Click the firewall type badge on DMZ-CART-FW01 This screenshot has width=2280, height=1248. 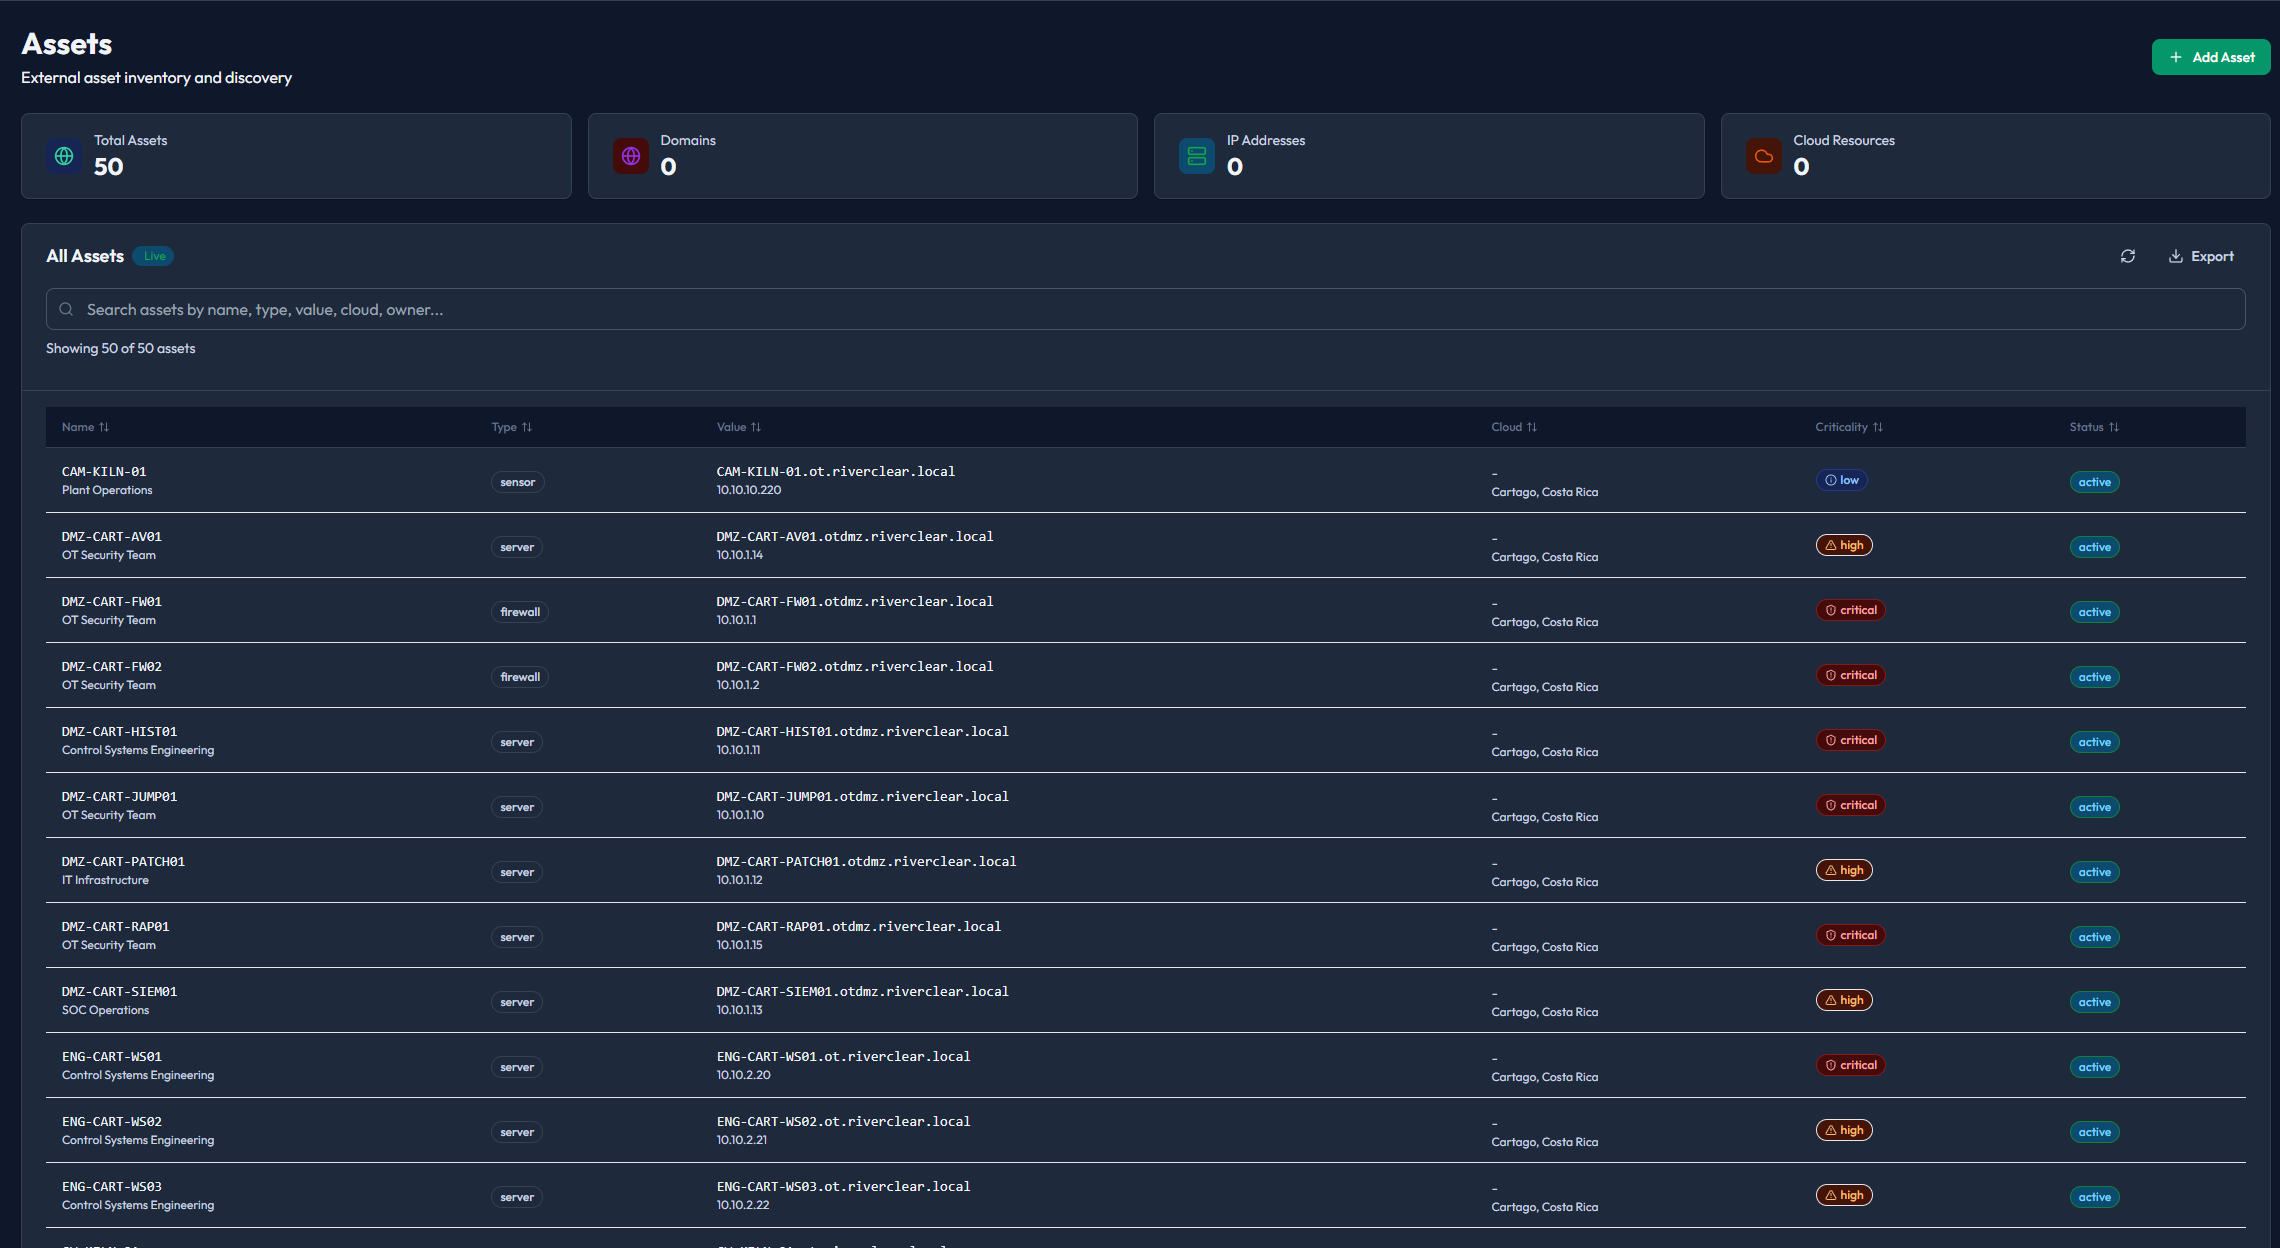[519, 611]
